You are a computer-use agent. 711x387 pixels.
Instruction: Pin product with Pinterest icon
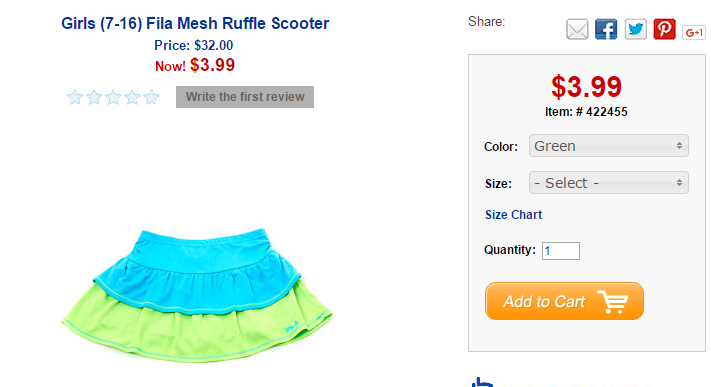pyautogui.click(x=664, y=29)
